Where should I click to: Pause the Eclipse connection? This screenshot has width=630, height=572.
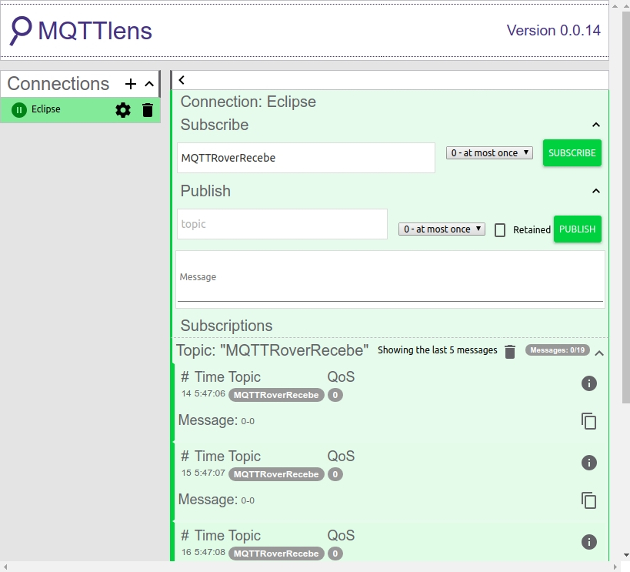19,110
